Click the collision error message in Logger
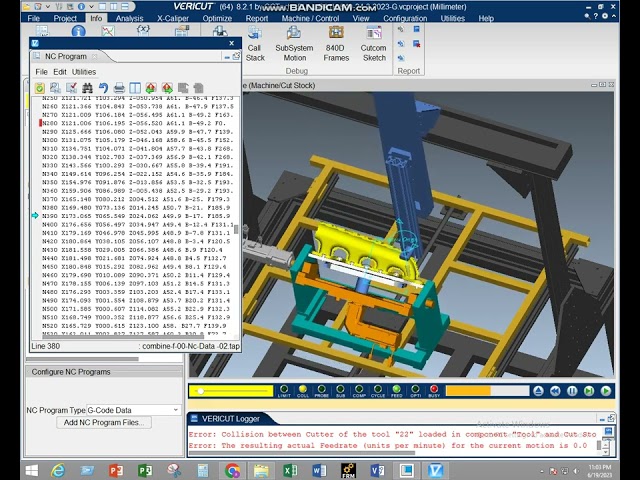The width and height of the screenshot is (640, 480). 393,434
